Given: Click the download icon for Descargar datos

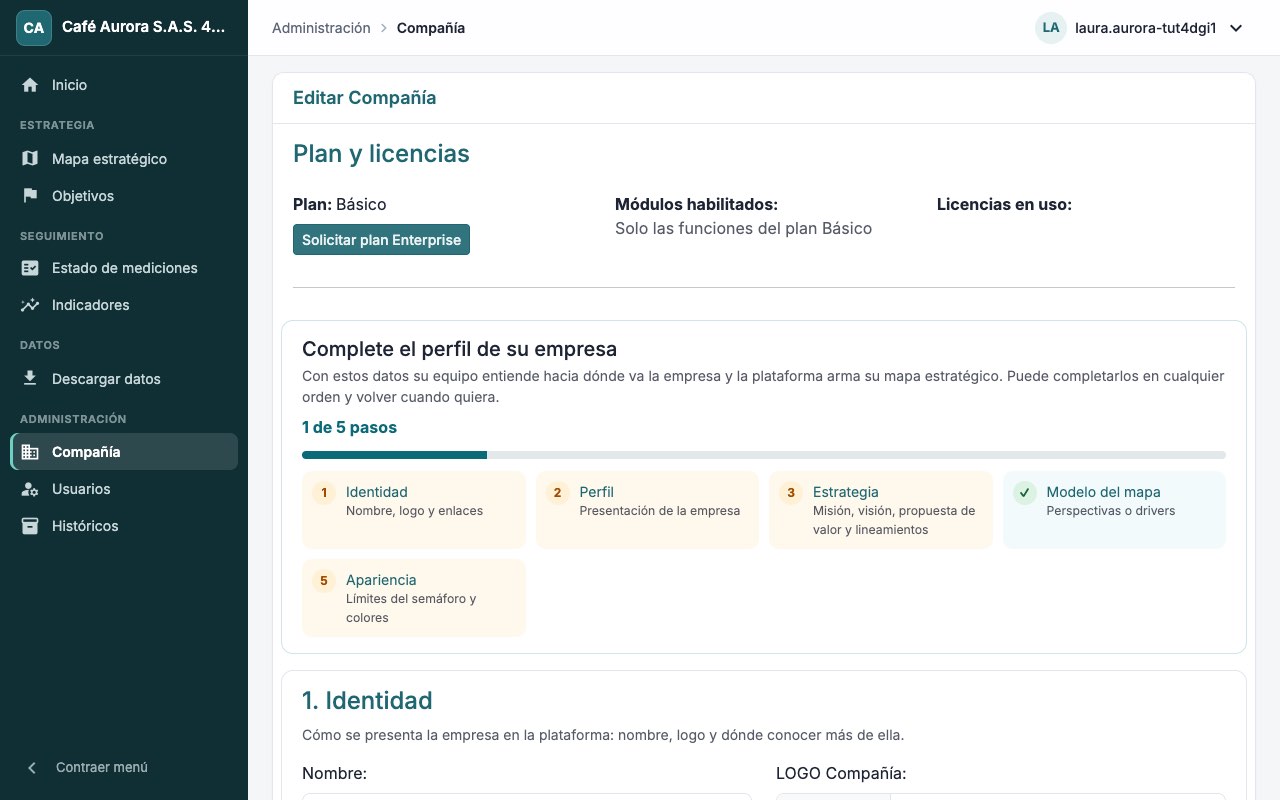Looking at the screenshot, I should 30,379.
